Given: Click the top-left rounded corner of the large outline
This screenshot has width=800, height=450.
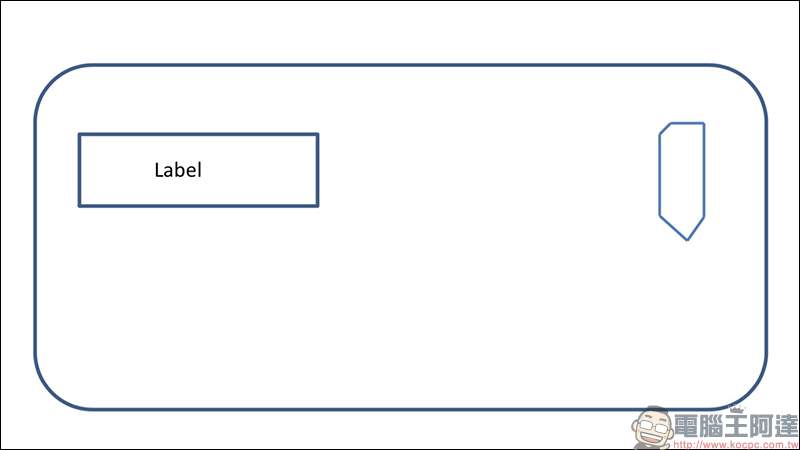Looking at the screenshot, I should pos(52,82).
